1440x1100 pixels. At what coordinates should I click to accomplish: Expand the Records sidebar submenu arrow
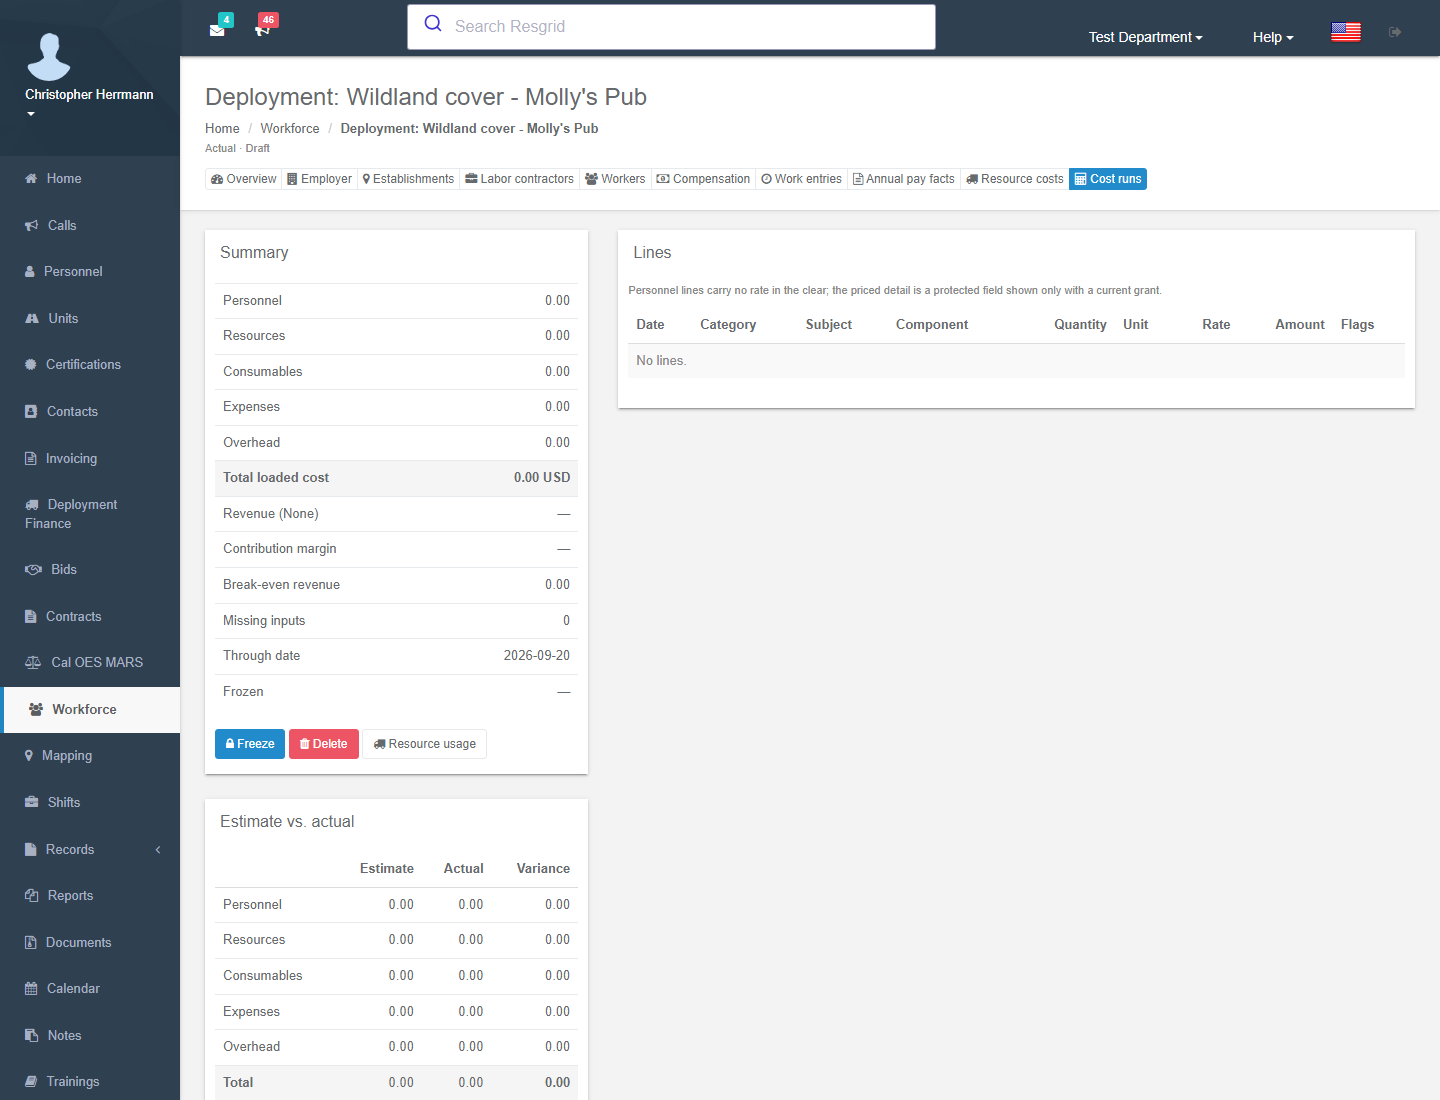pyautogui.click(x=158, y=850)
